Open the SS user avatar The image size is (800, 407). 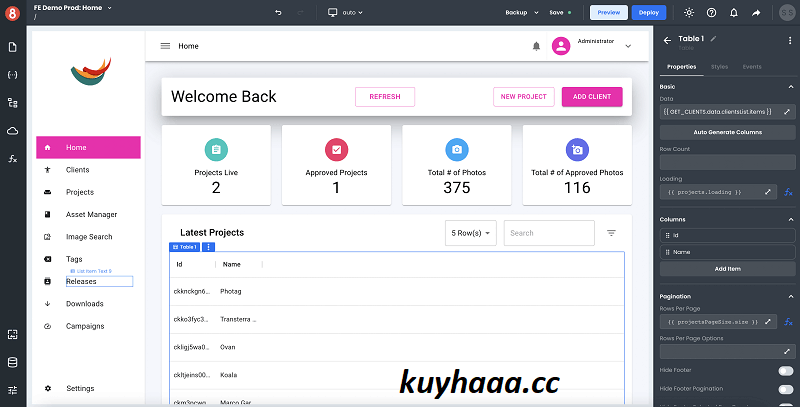tap(787, 13)
